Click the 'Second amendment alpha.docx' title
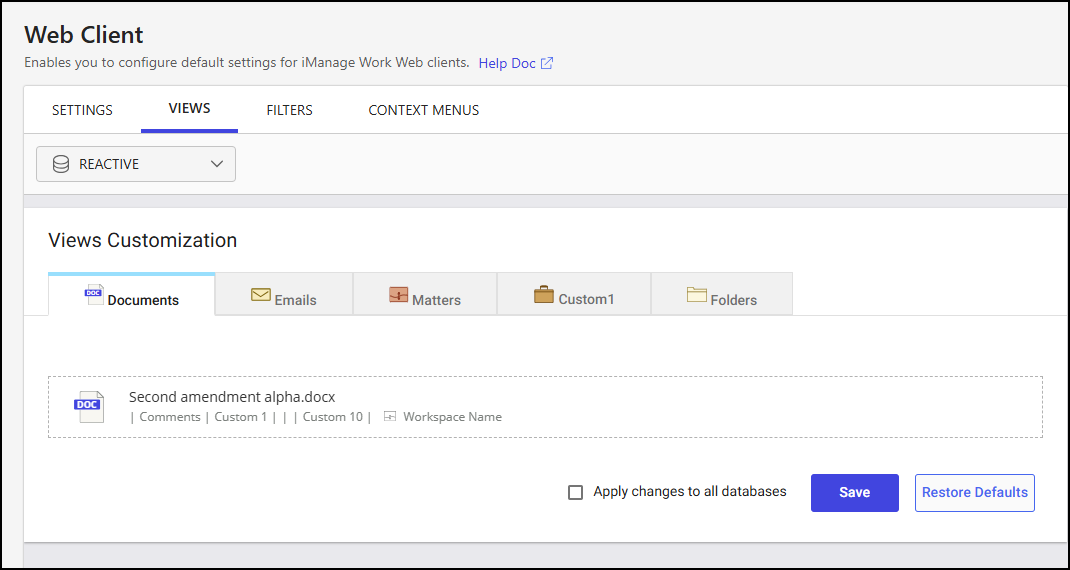 (x=232, y=397)
